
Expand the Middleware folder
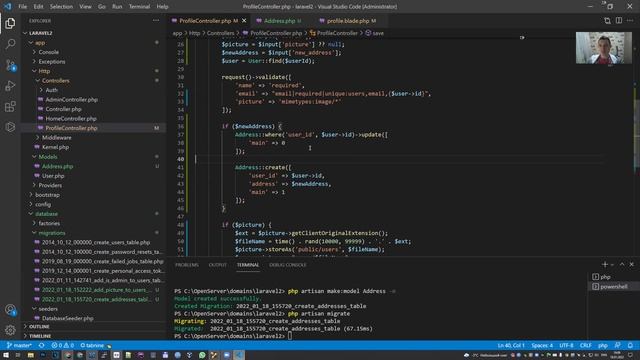click(x=56, y=138)
